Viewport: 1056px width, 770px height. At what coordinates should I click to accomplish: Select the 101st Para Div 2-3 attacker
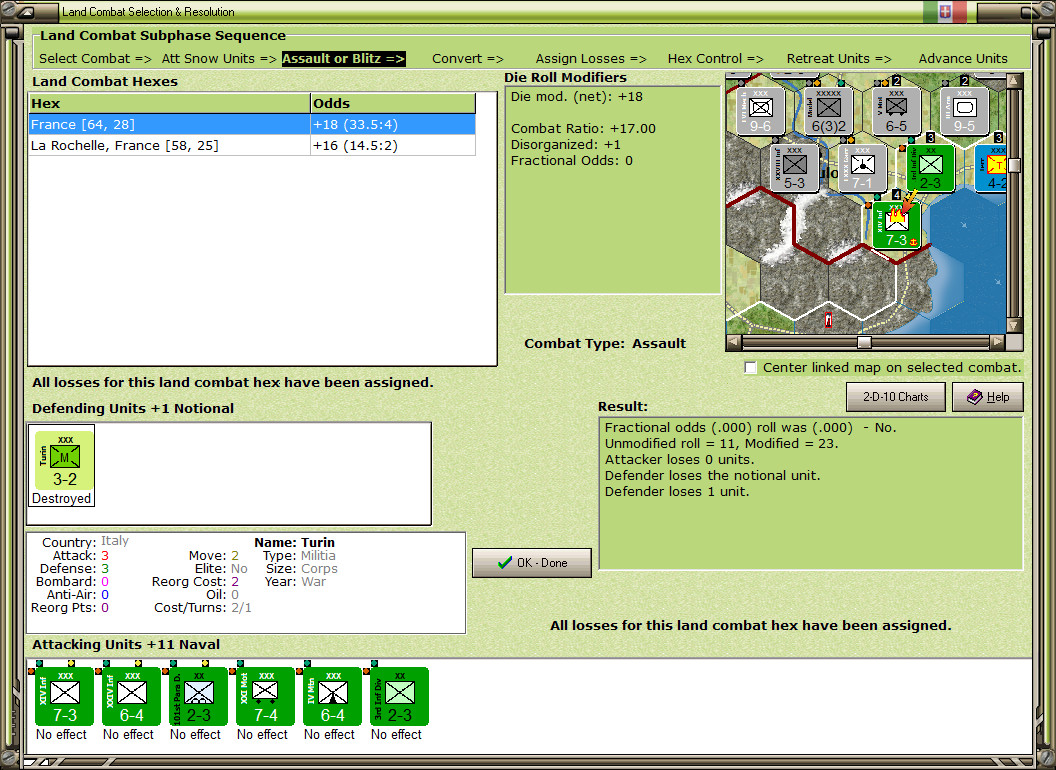pos(198,696)
